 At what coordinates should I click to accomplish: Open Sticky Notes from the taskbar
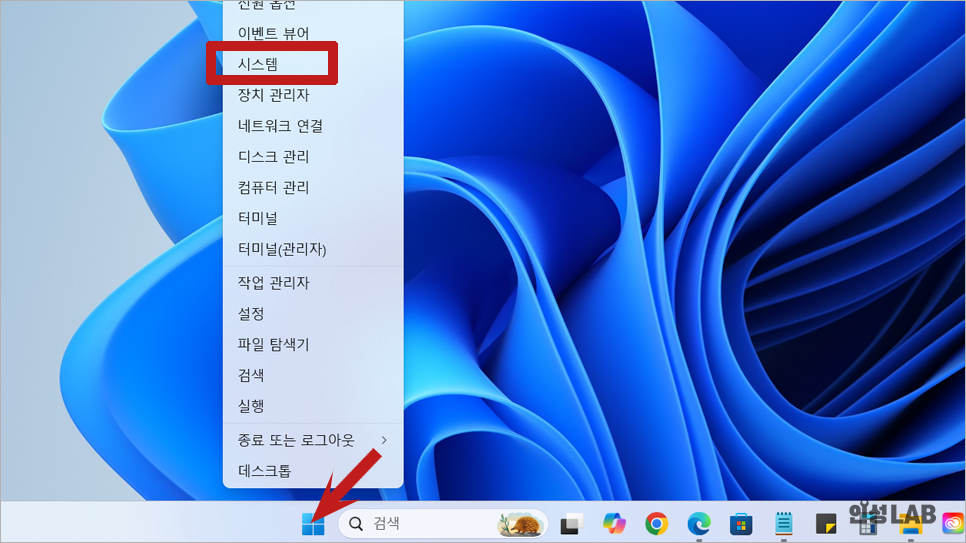point(826,524)
